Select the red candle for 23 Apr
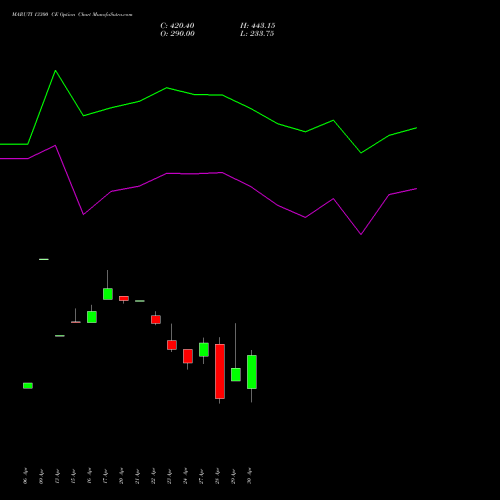 pos(172,345)
